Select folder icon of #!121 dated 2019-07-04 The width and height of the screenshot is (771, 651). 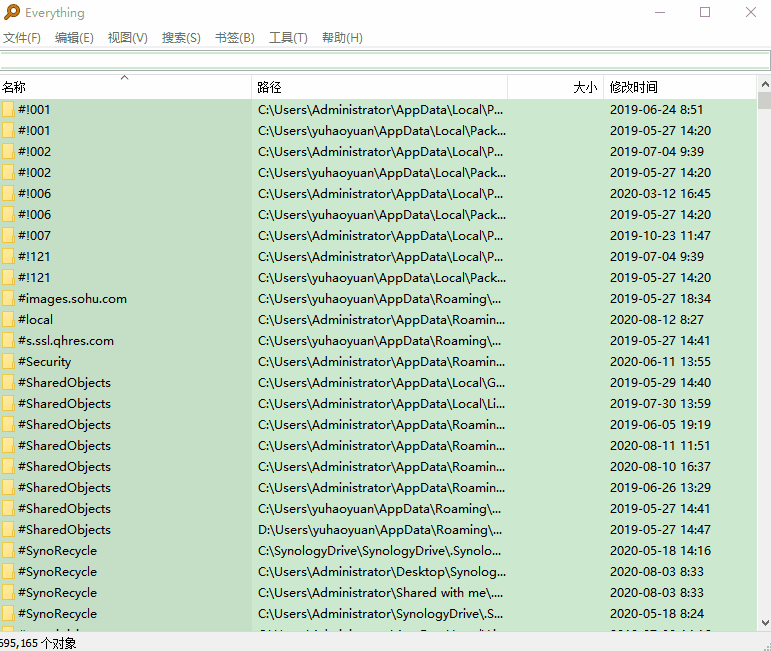[8, 256]
